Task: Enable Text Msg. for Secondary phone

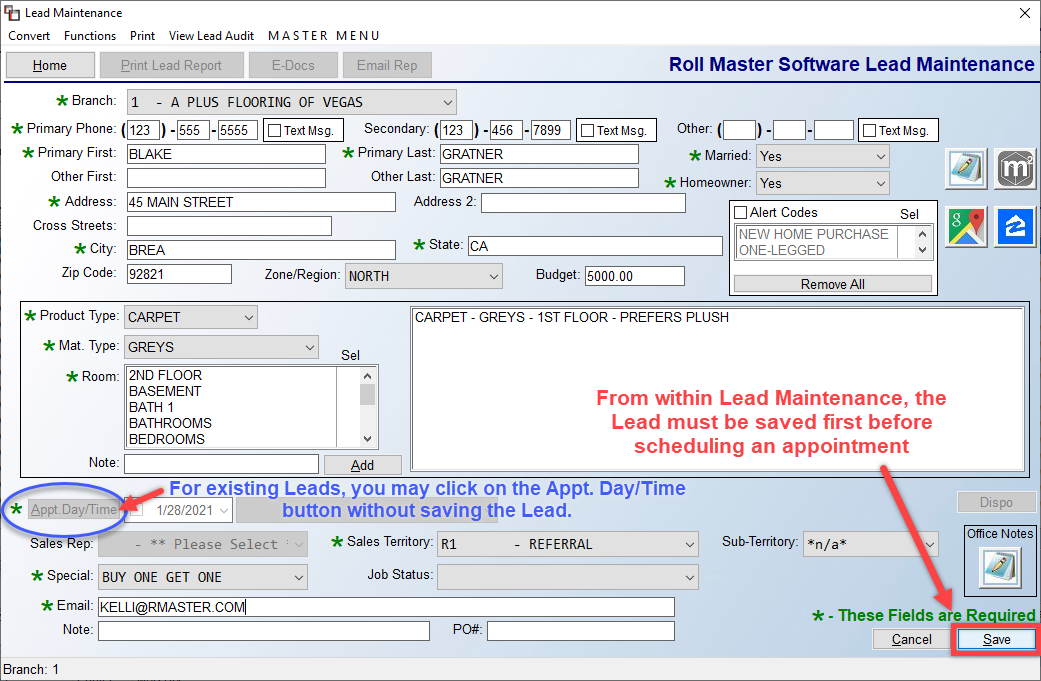Action: pos(588,131)
